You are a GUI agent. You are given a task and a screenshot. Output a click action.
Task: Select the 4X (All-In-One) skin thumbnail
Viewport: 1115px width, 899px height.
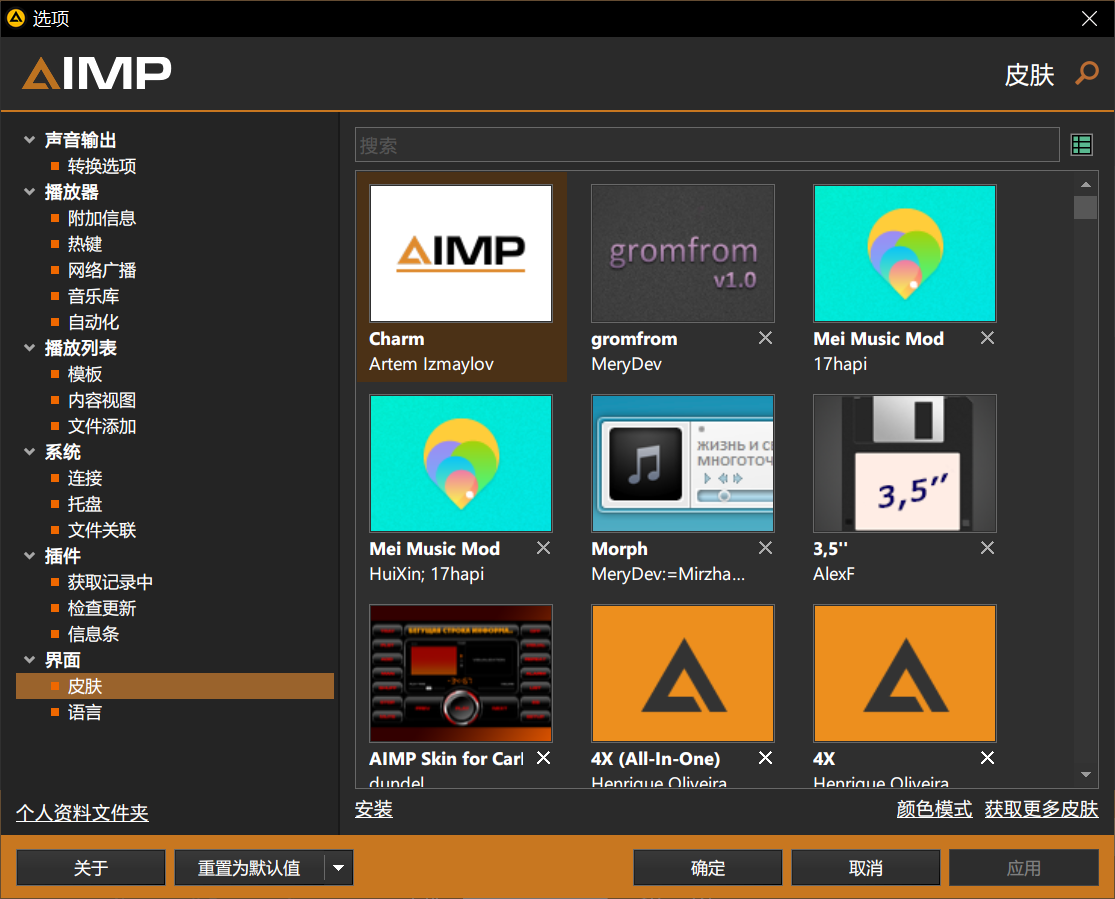point(683,673)
